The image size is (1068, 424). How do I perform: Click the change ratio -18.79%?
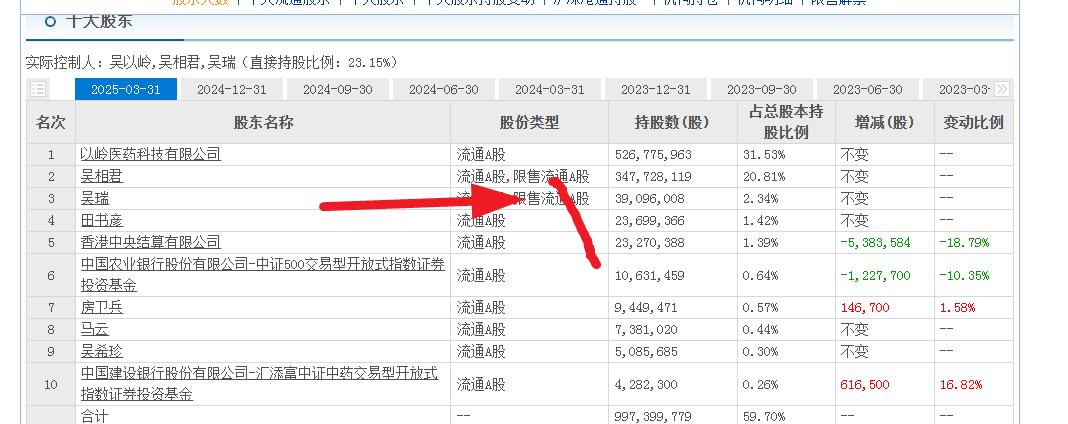[964, 242]
